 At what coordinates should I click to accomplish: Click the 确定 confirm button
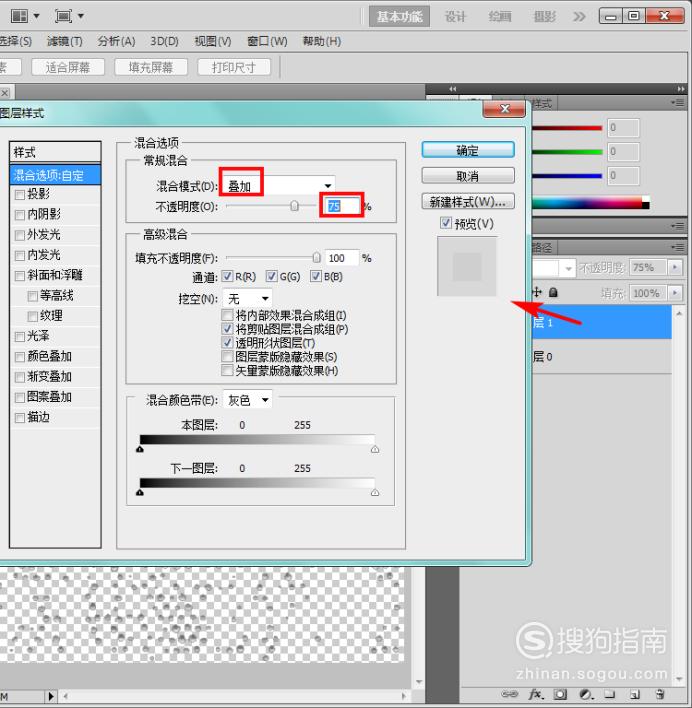(468, 150)
